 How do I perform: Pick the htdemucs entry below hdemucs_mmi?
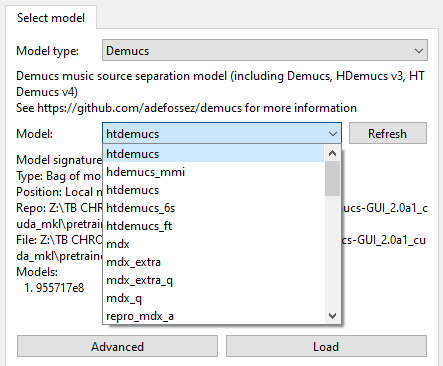[213, 190]
